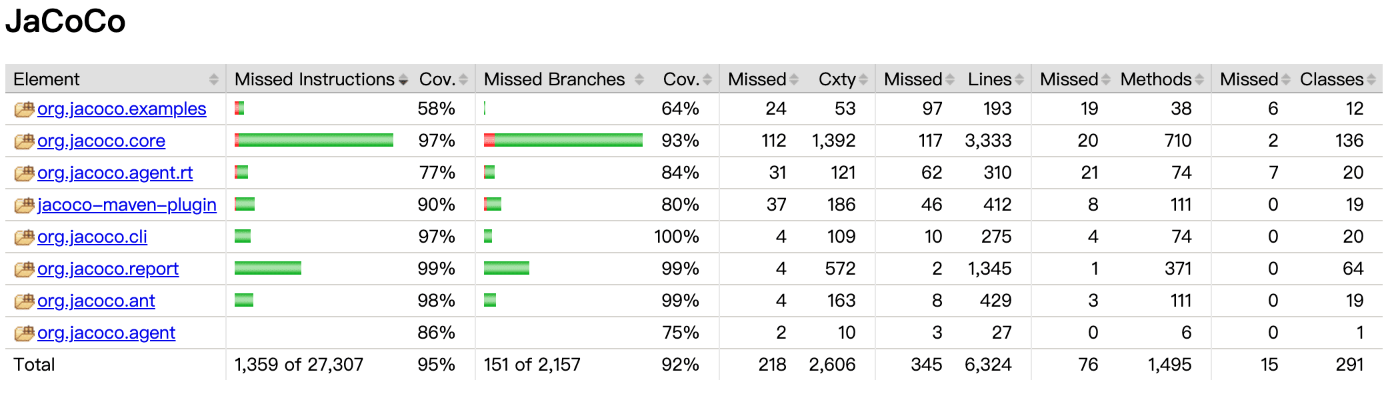Click package icon beside org.jacoco.core
The width and height of the screenshot is (1388, 400).
(24, 141)
